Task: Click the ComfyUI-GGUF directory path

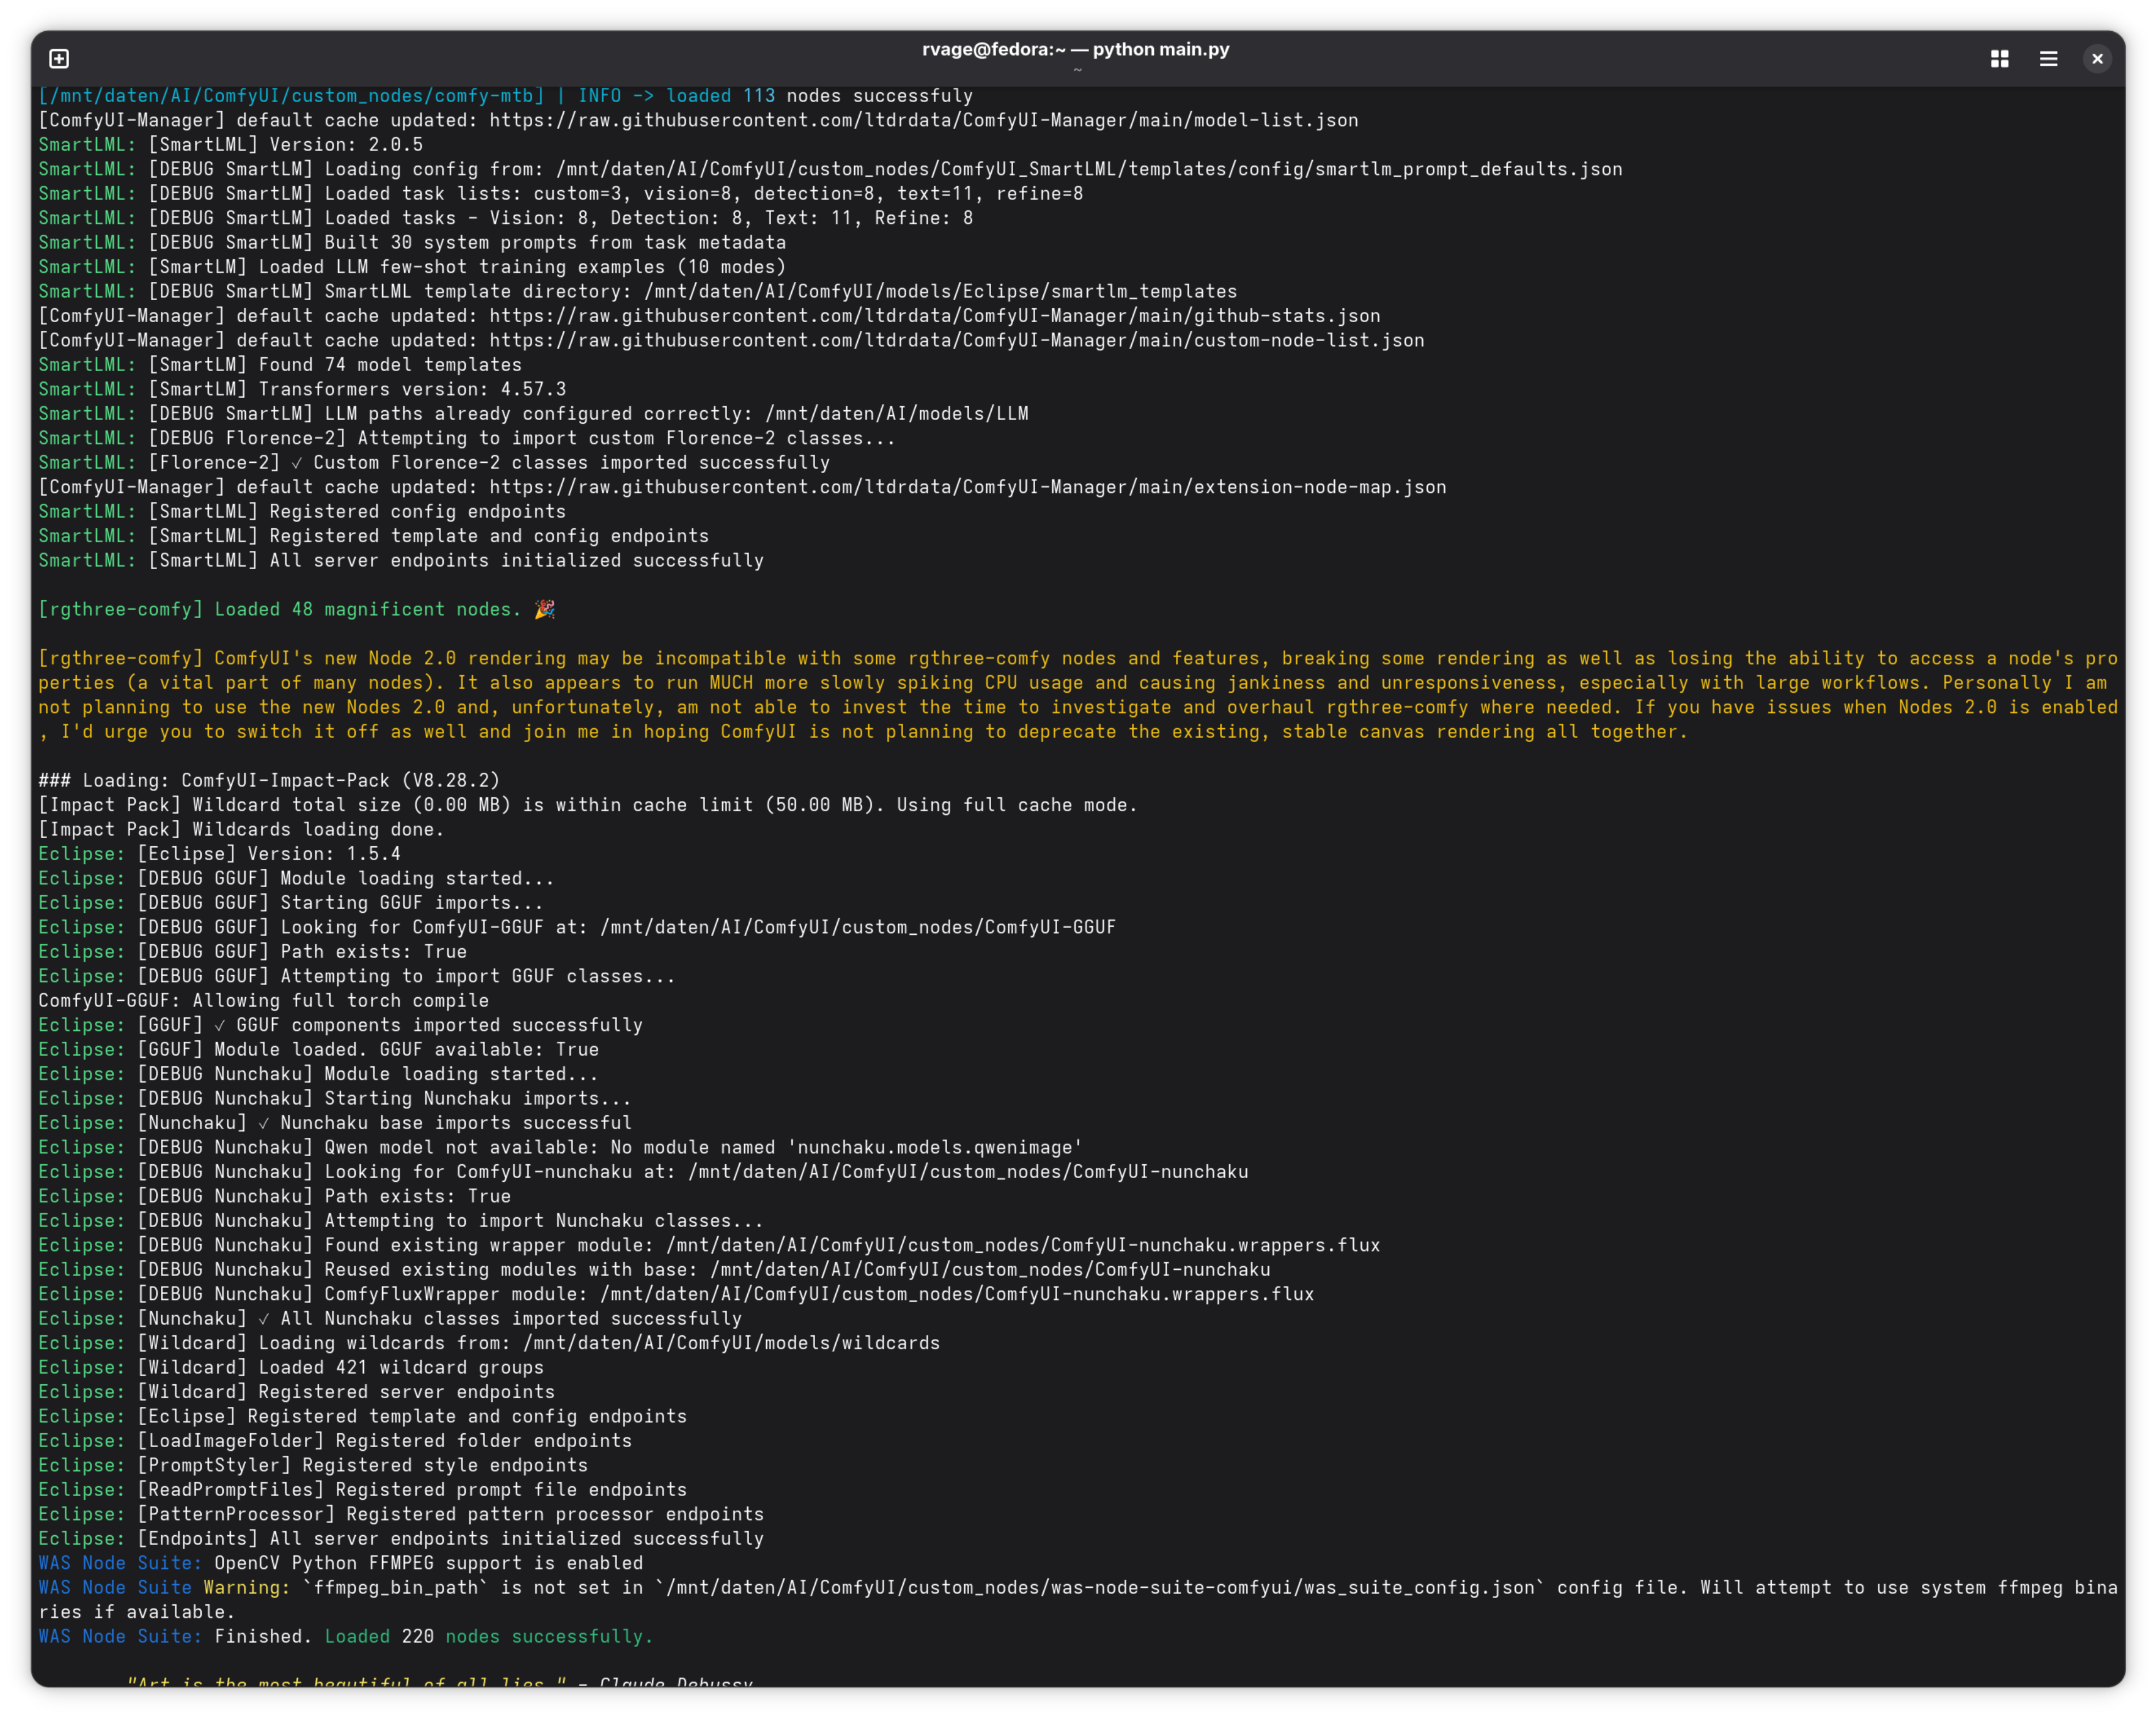Action: click(x=858, y=927)
